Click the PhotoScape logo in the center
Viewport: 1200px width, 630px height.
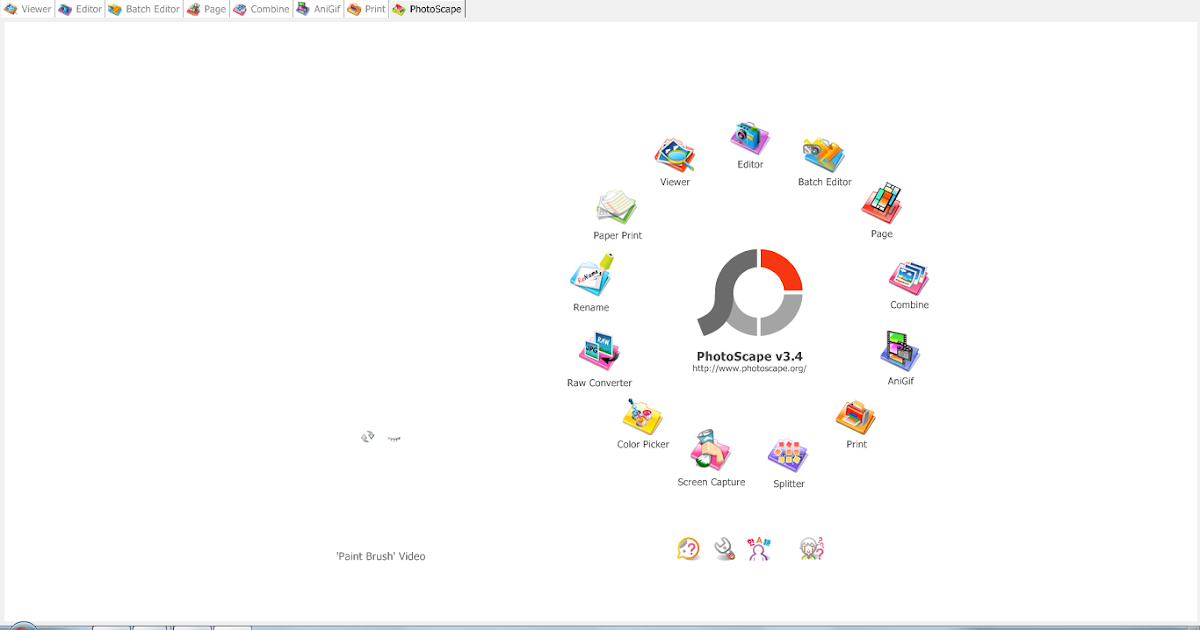[x=749, y=292]
